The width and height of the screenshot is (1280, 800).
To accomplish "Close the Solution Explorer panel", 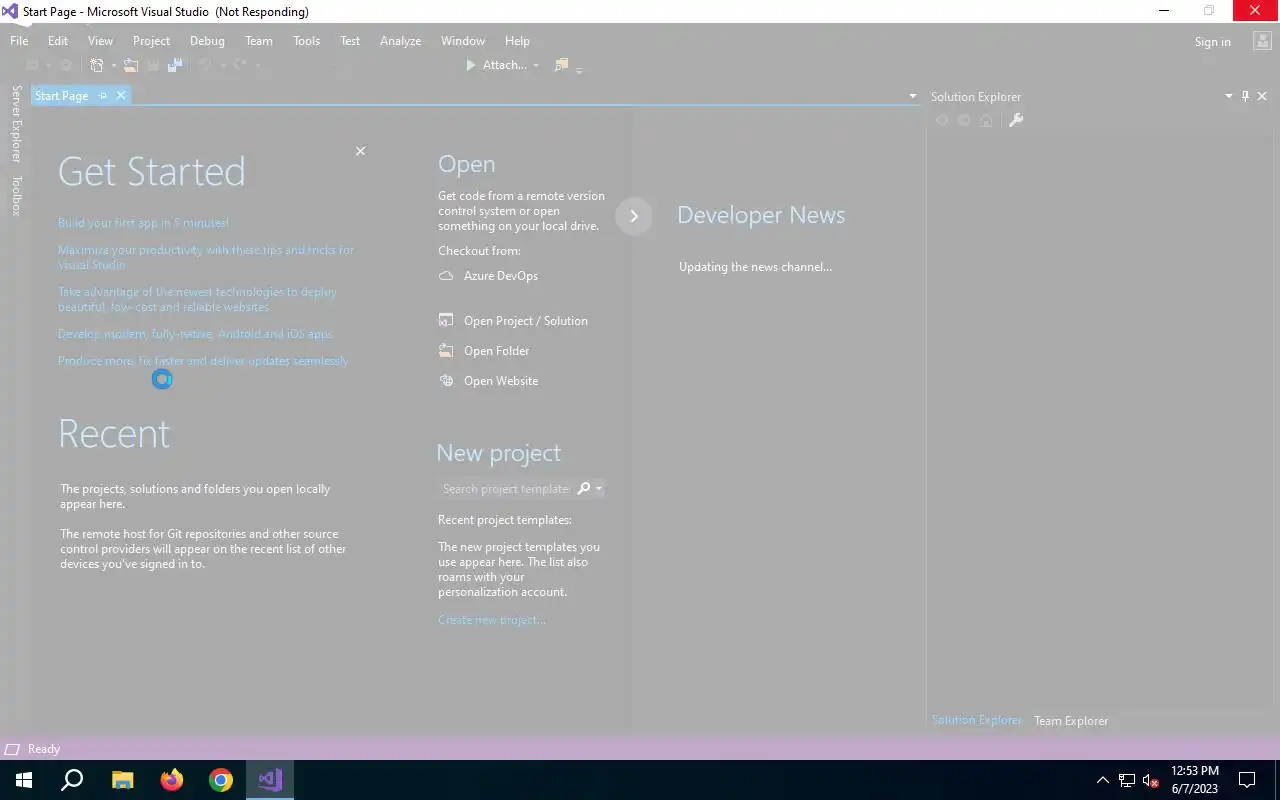I will pyautogui.click(x=1262, y=97).
